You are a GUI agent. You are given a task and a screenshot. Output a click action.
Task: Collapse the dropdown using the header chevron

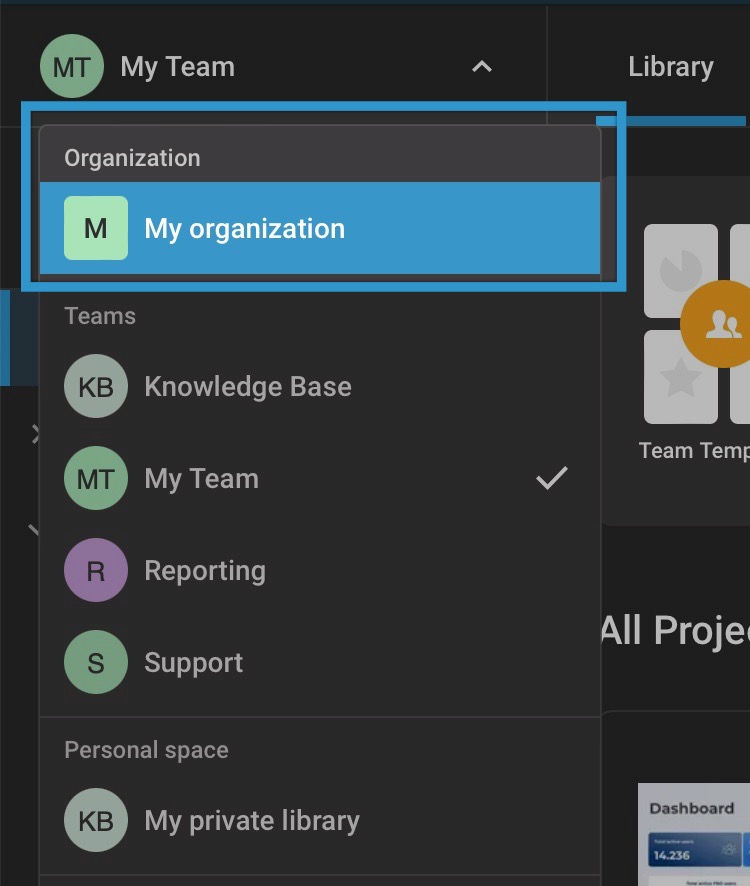[x=483, y=66]
